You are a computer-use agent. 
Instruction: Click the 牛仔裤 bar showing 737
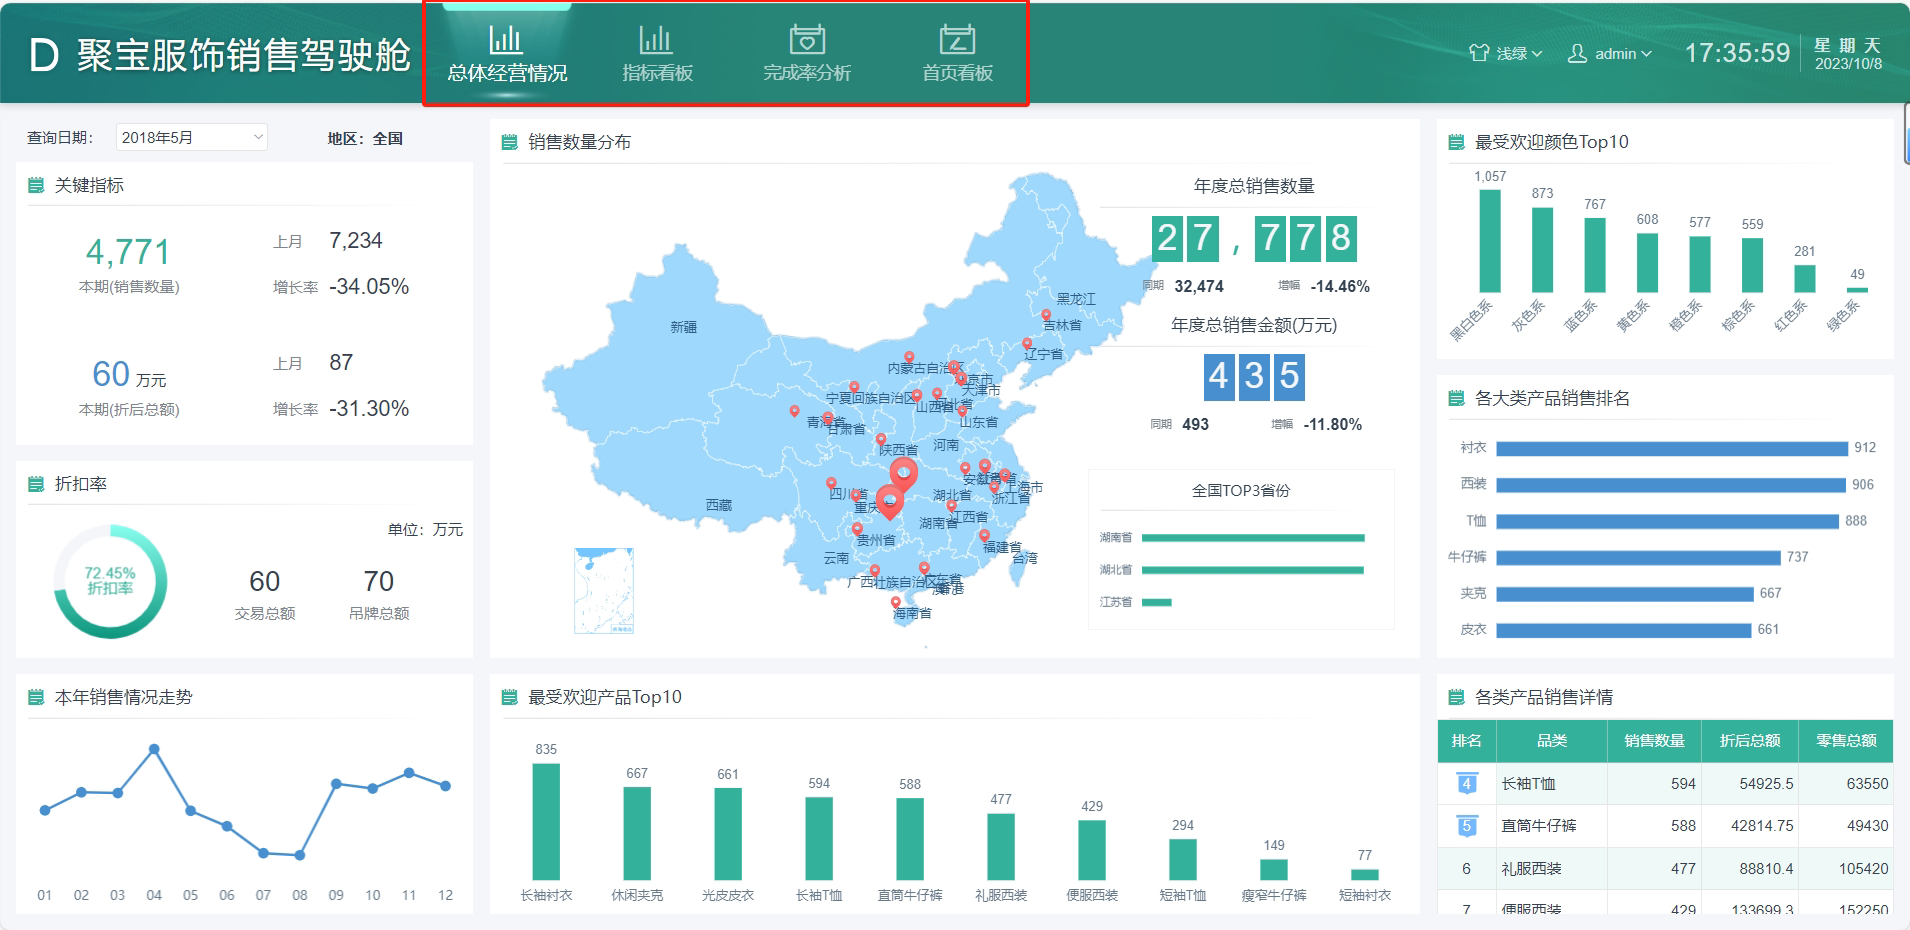coord(1638,557)
